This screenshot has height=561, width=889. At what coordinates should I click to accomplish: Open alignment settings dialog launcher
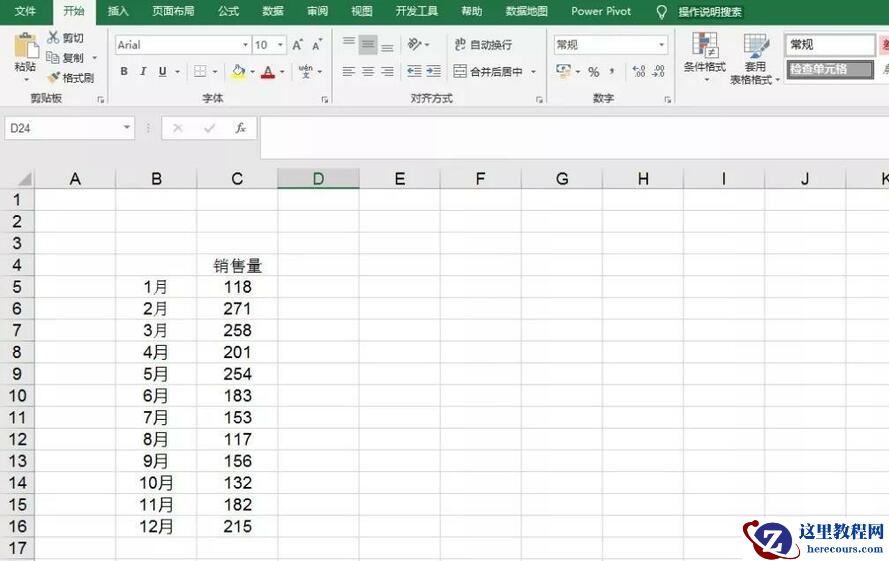[539, 99]
